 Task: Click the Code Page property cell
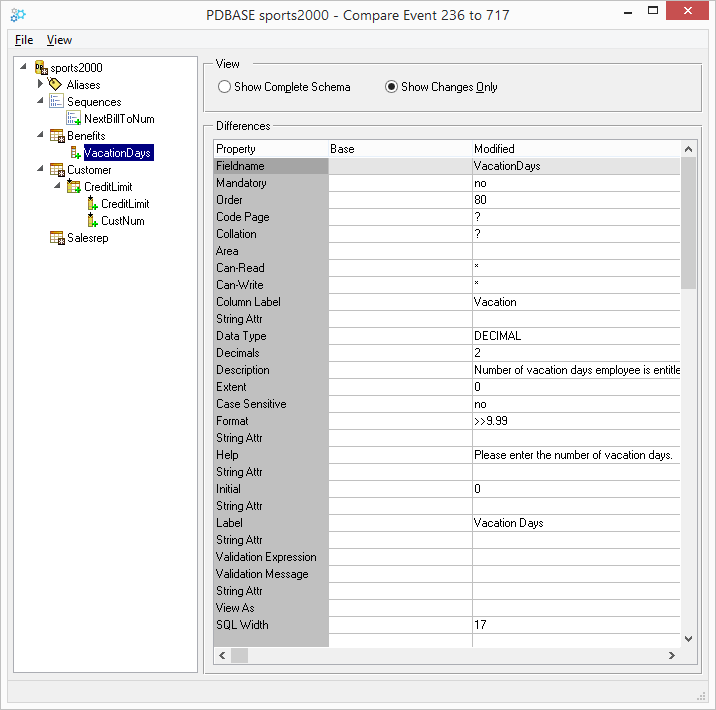click(x=271, y=217)
